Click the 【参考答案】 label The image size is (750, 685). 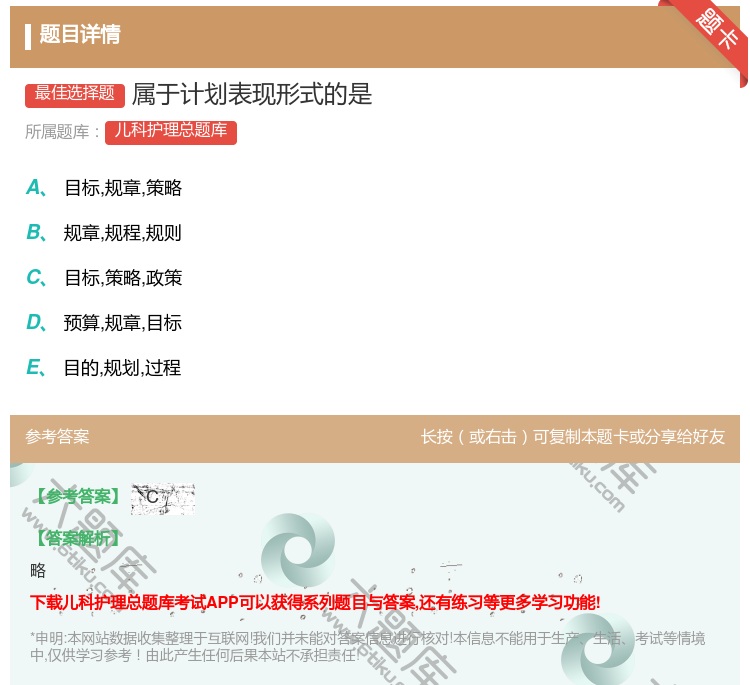pos(79,497)
